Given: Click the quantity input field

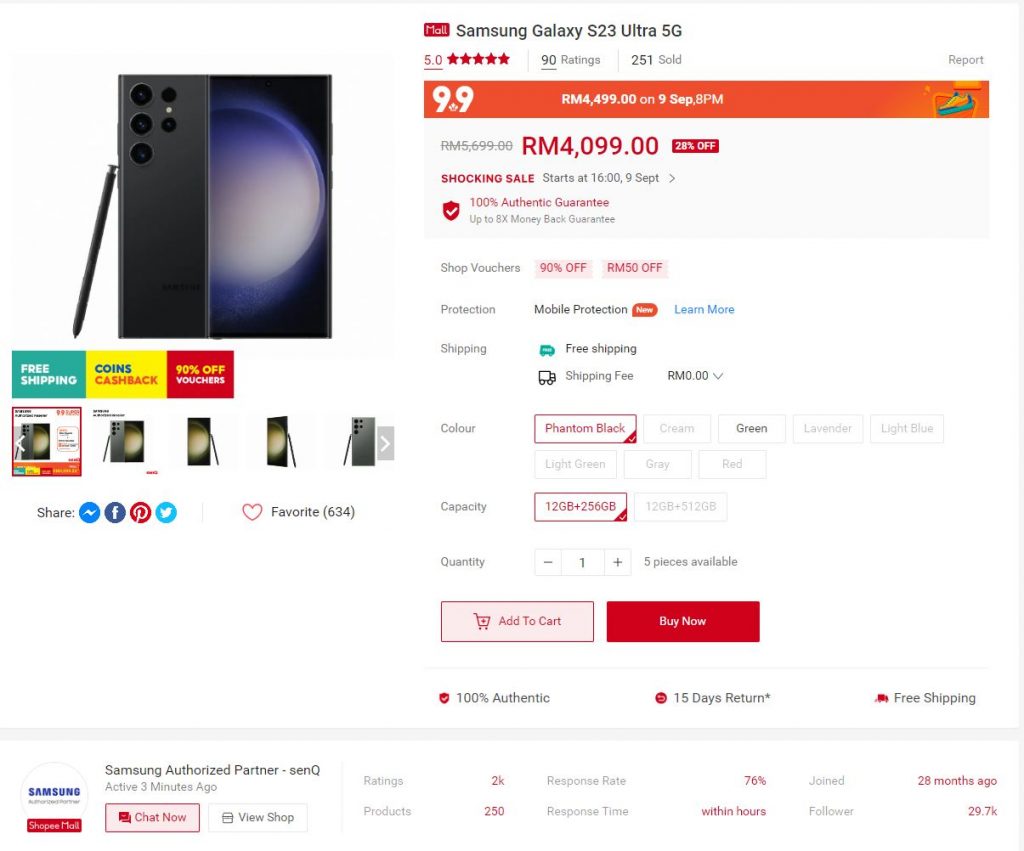Looking at the screenshot, I should (x=582, y=562).
